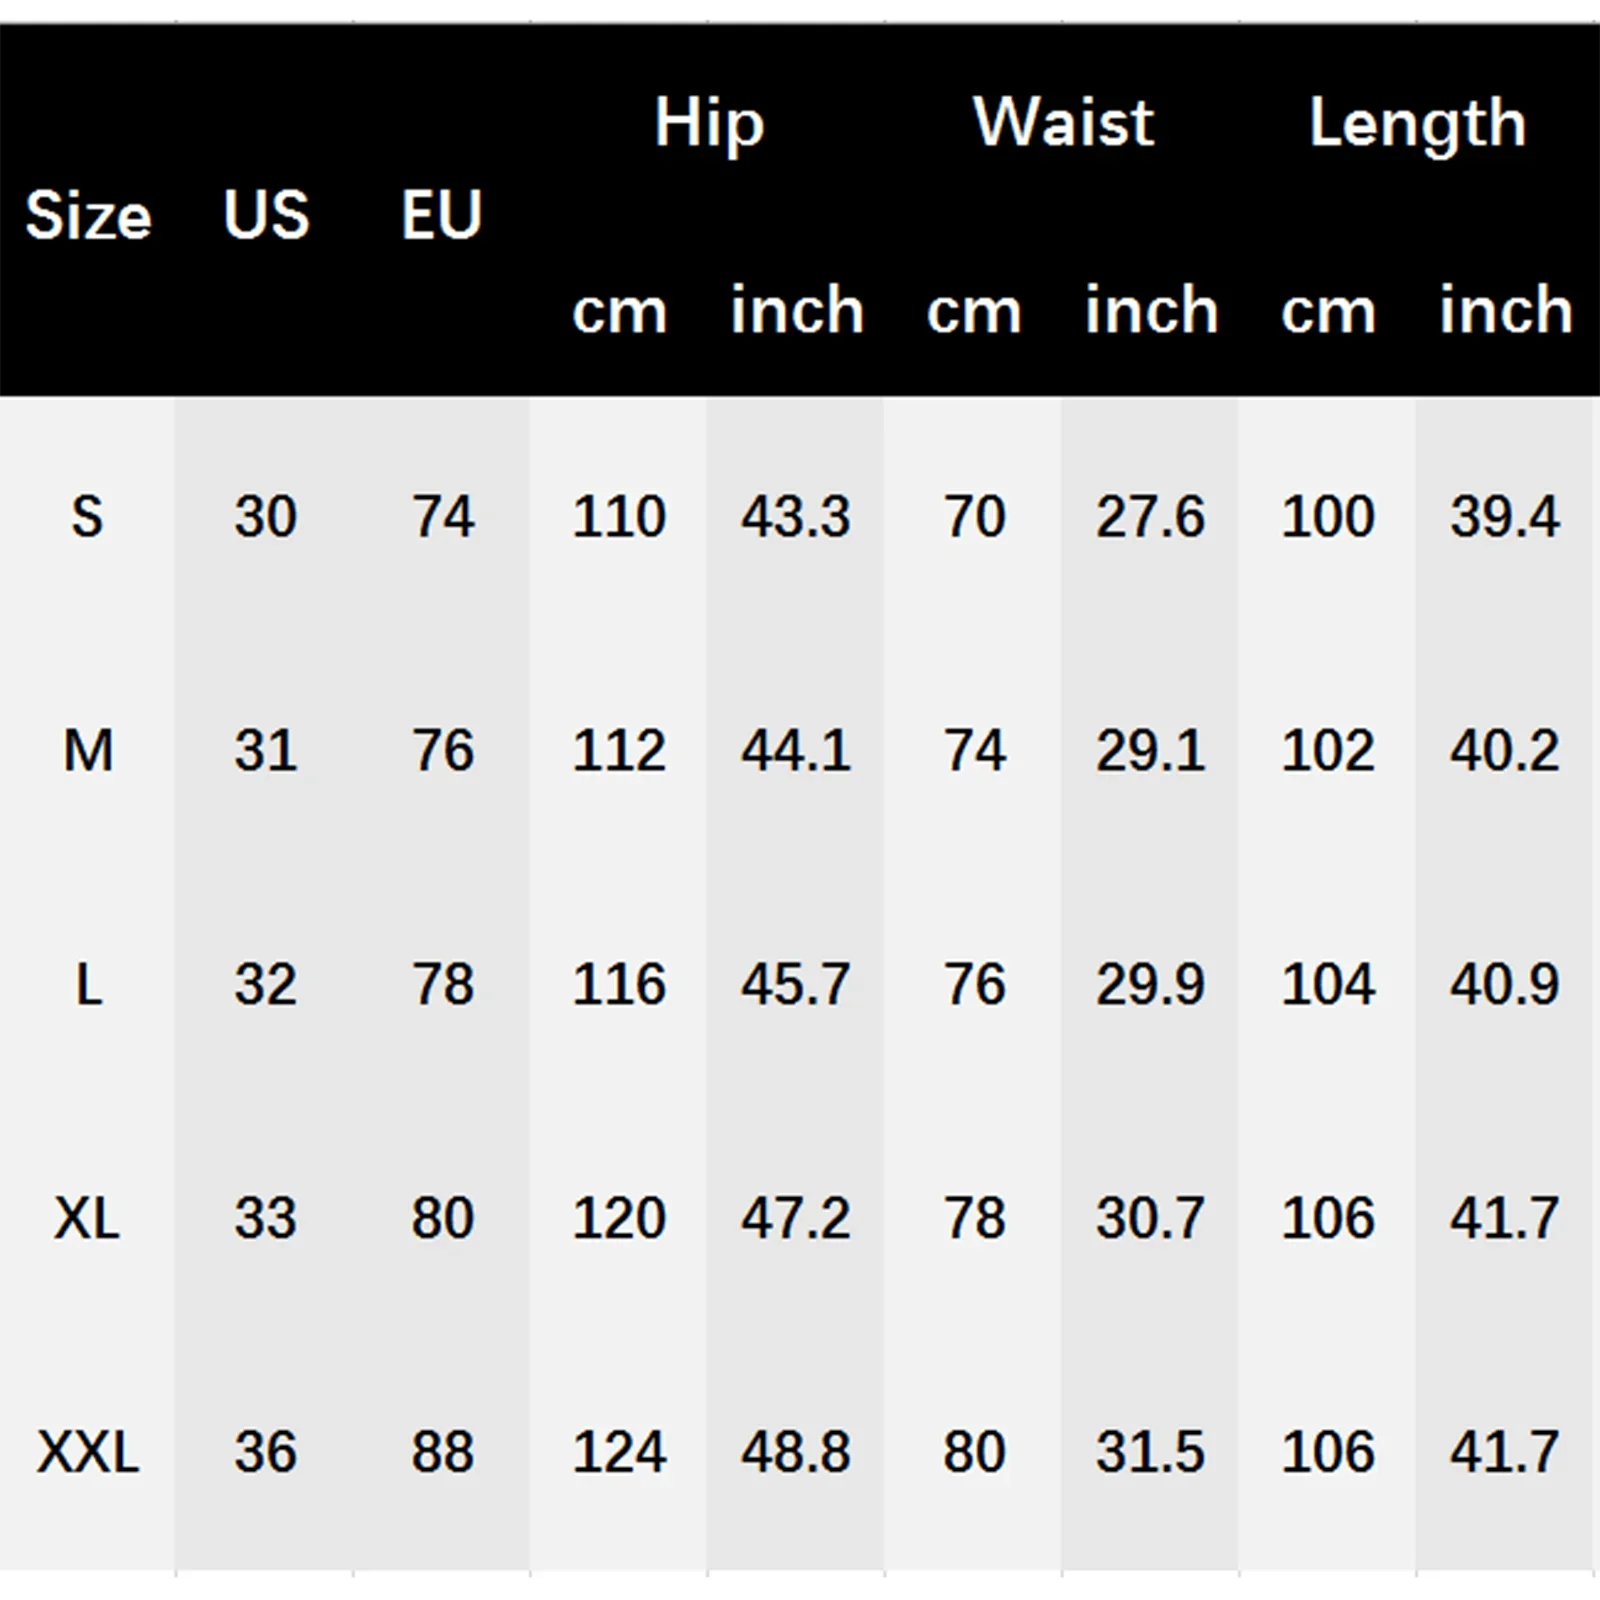Click the Hip column header
The width and height of the screenshot is (1600, 1600).
tap(709, 123)
